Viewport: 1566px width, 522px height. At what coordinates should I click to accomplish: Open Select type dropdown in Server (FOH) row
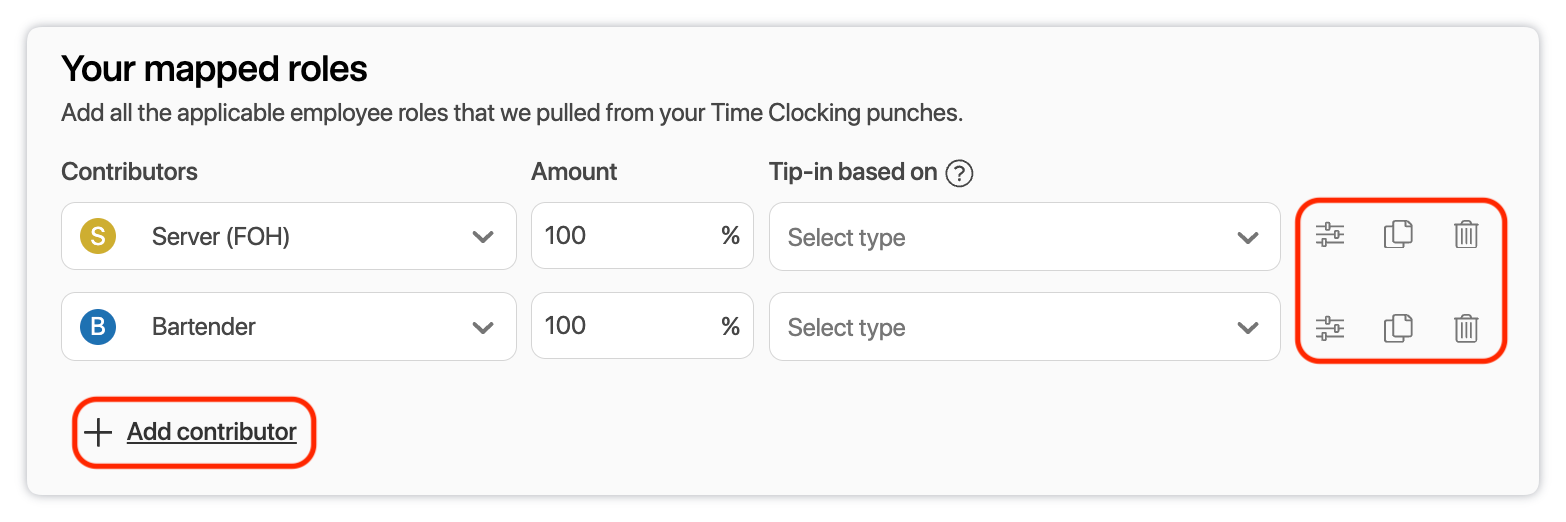point(1023,237)
